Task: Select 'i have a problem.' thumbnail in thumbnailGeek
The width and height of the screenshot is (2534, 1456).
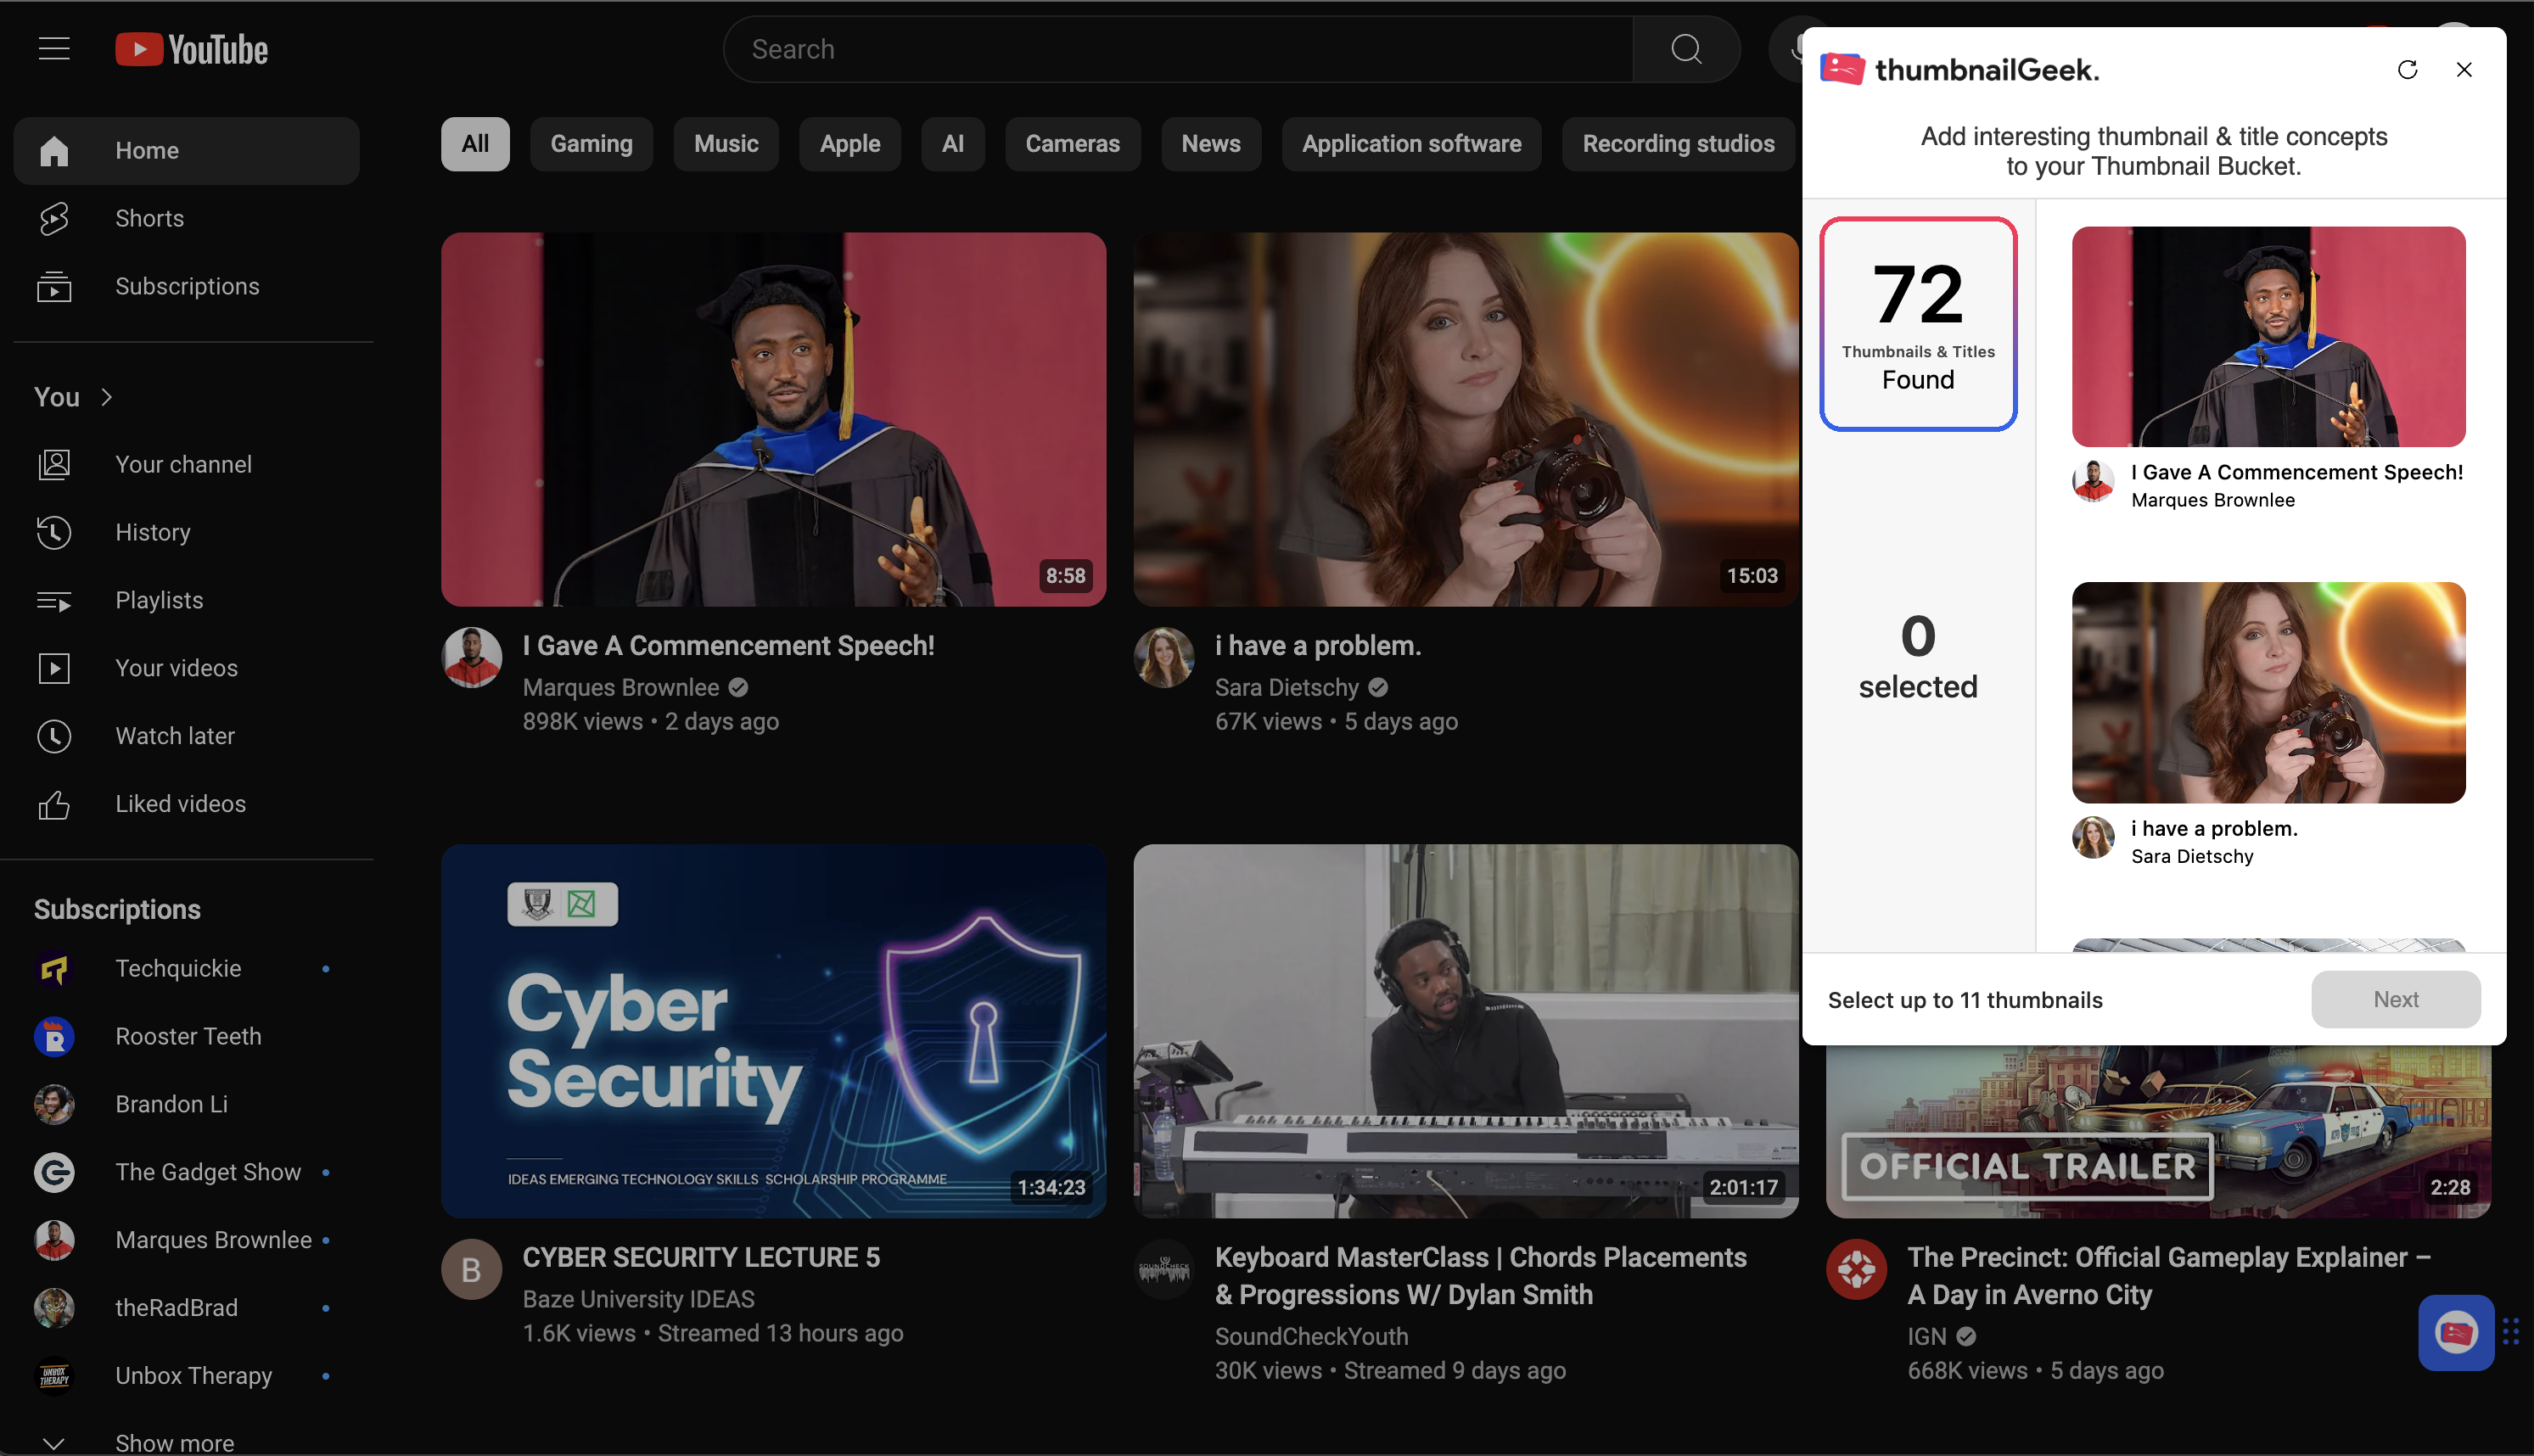Action: (2268, 692)
